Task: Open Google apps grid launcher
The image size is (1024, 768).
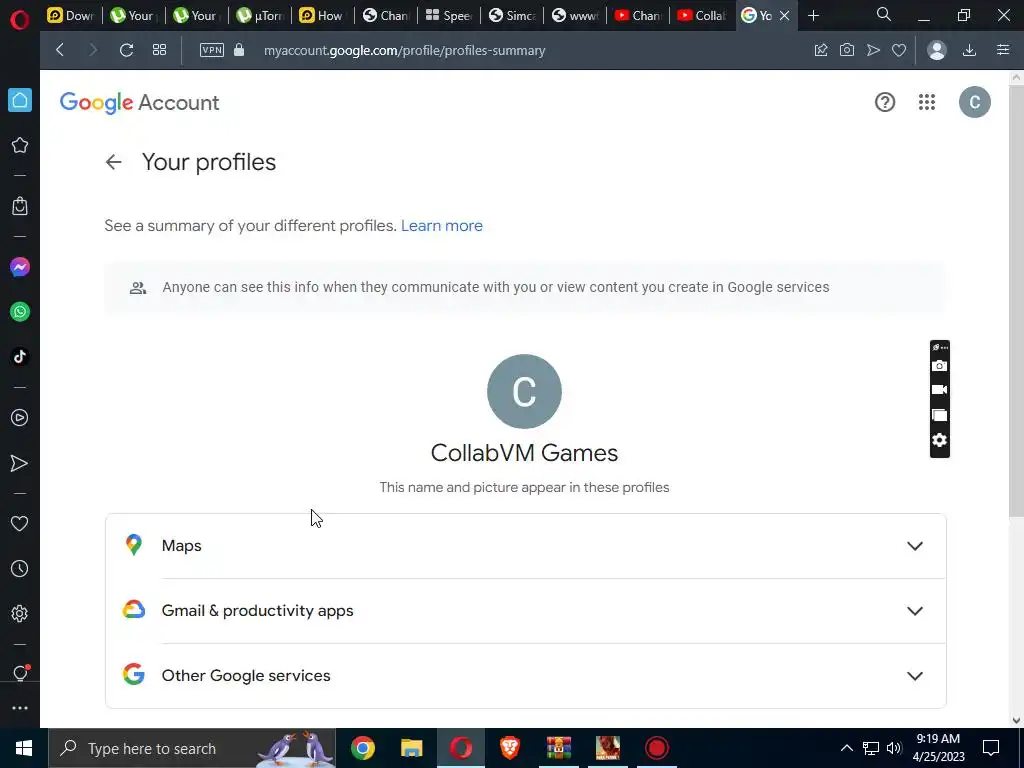Action: point(927,102)
